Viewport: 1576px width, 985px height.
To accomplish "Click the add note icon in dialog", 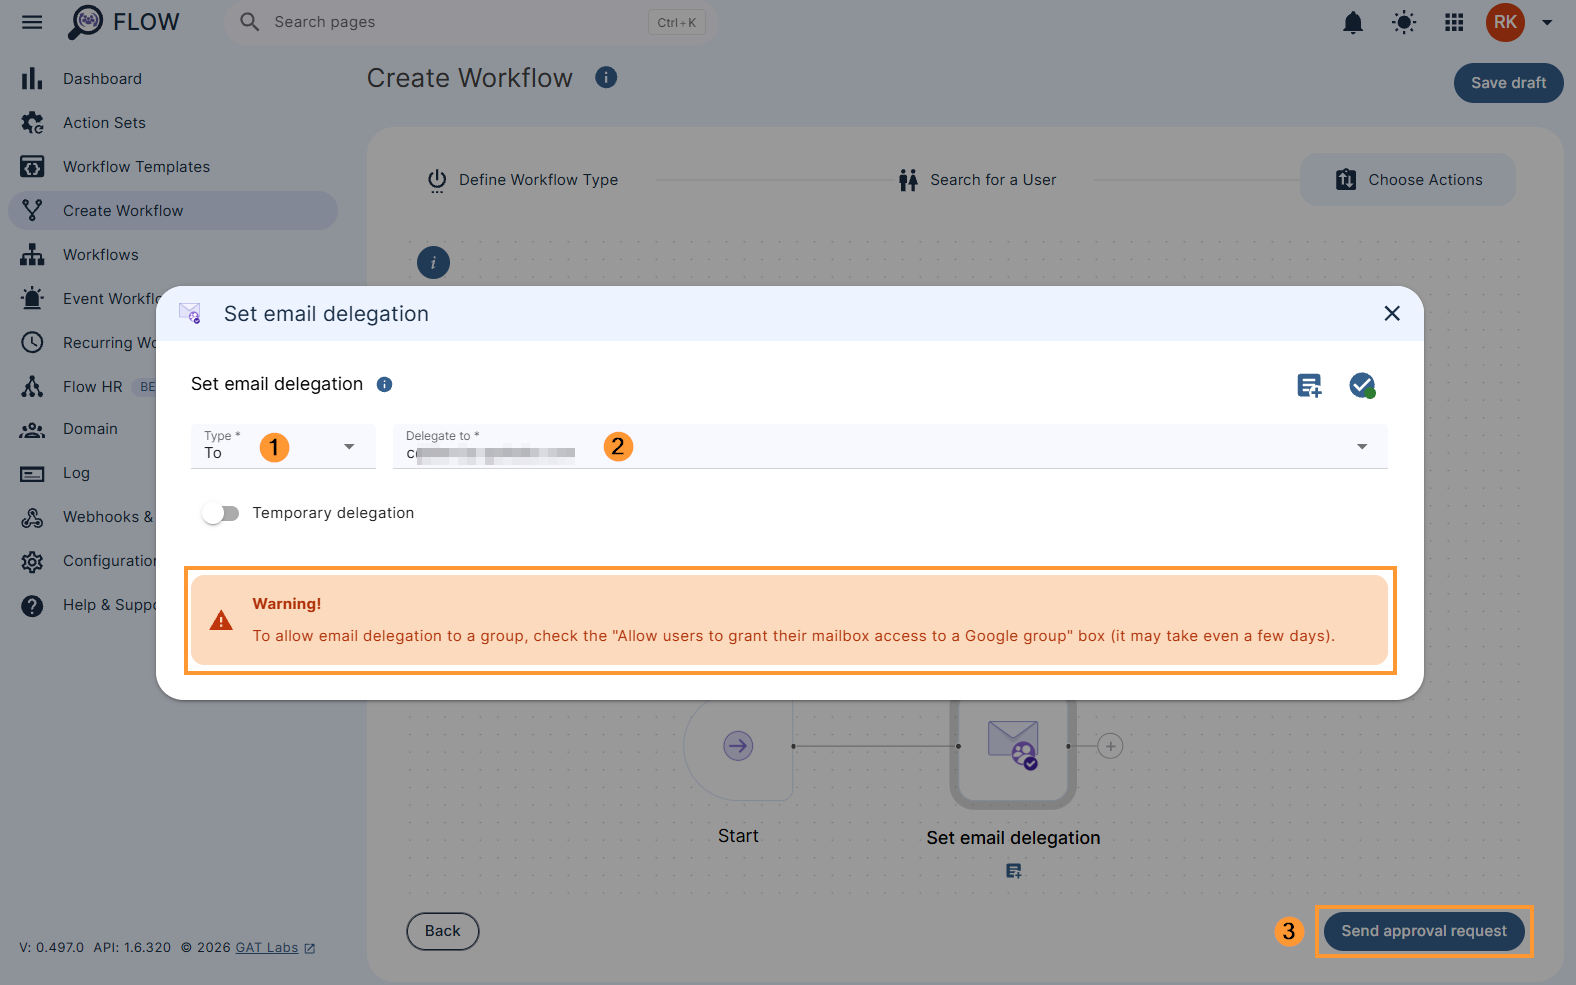I will point(1309,385).
